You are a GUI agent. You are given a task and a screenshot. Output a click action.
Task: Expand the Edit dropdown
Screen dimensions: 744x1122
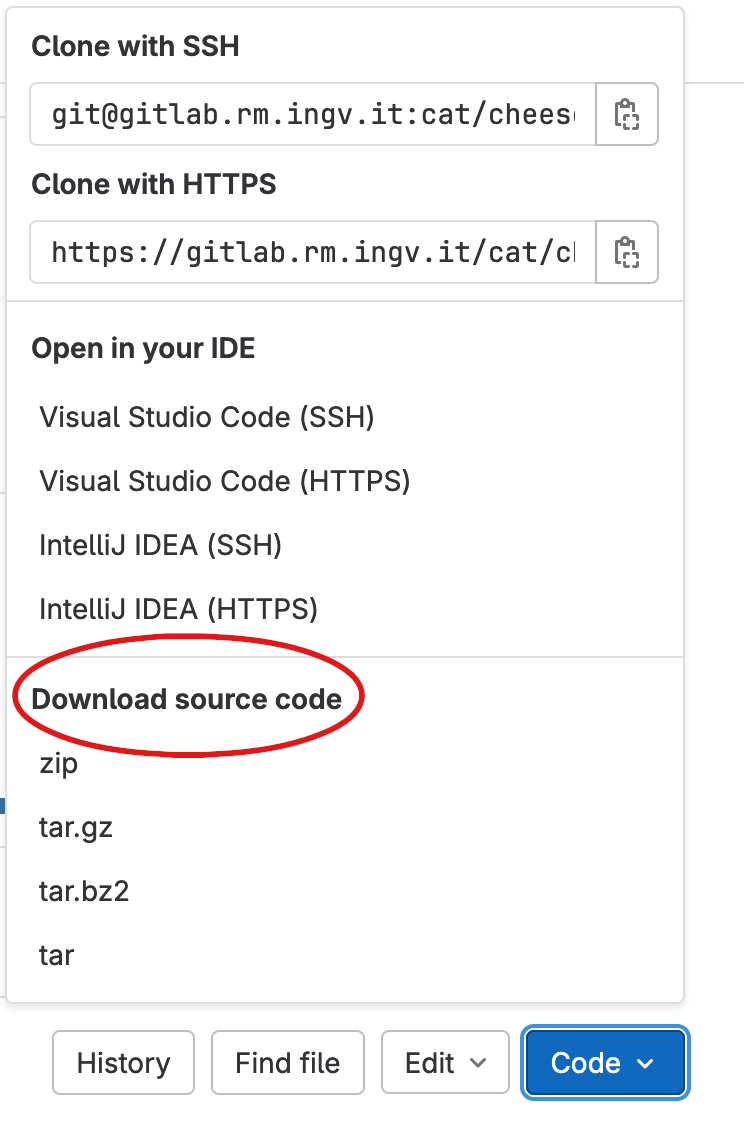[445, 1063]
